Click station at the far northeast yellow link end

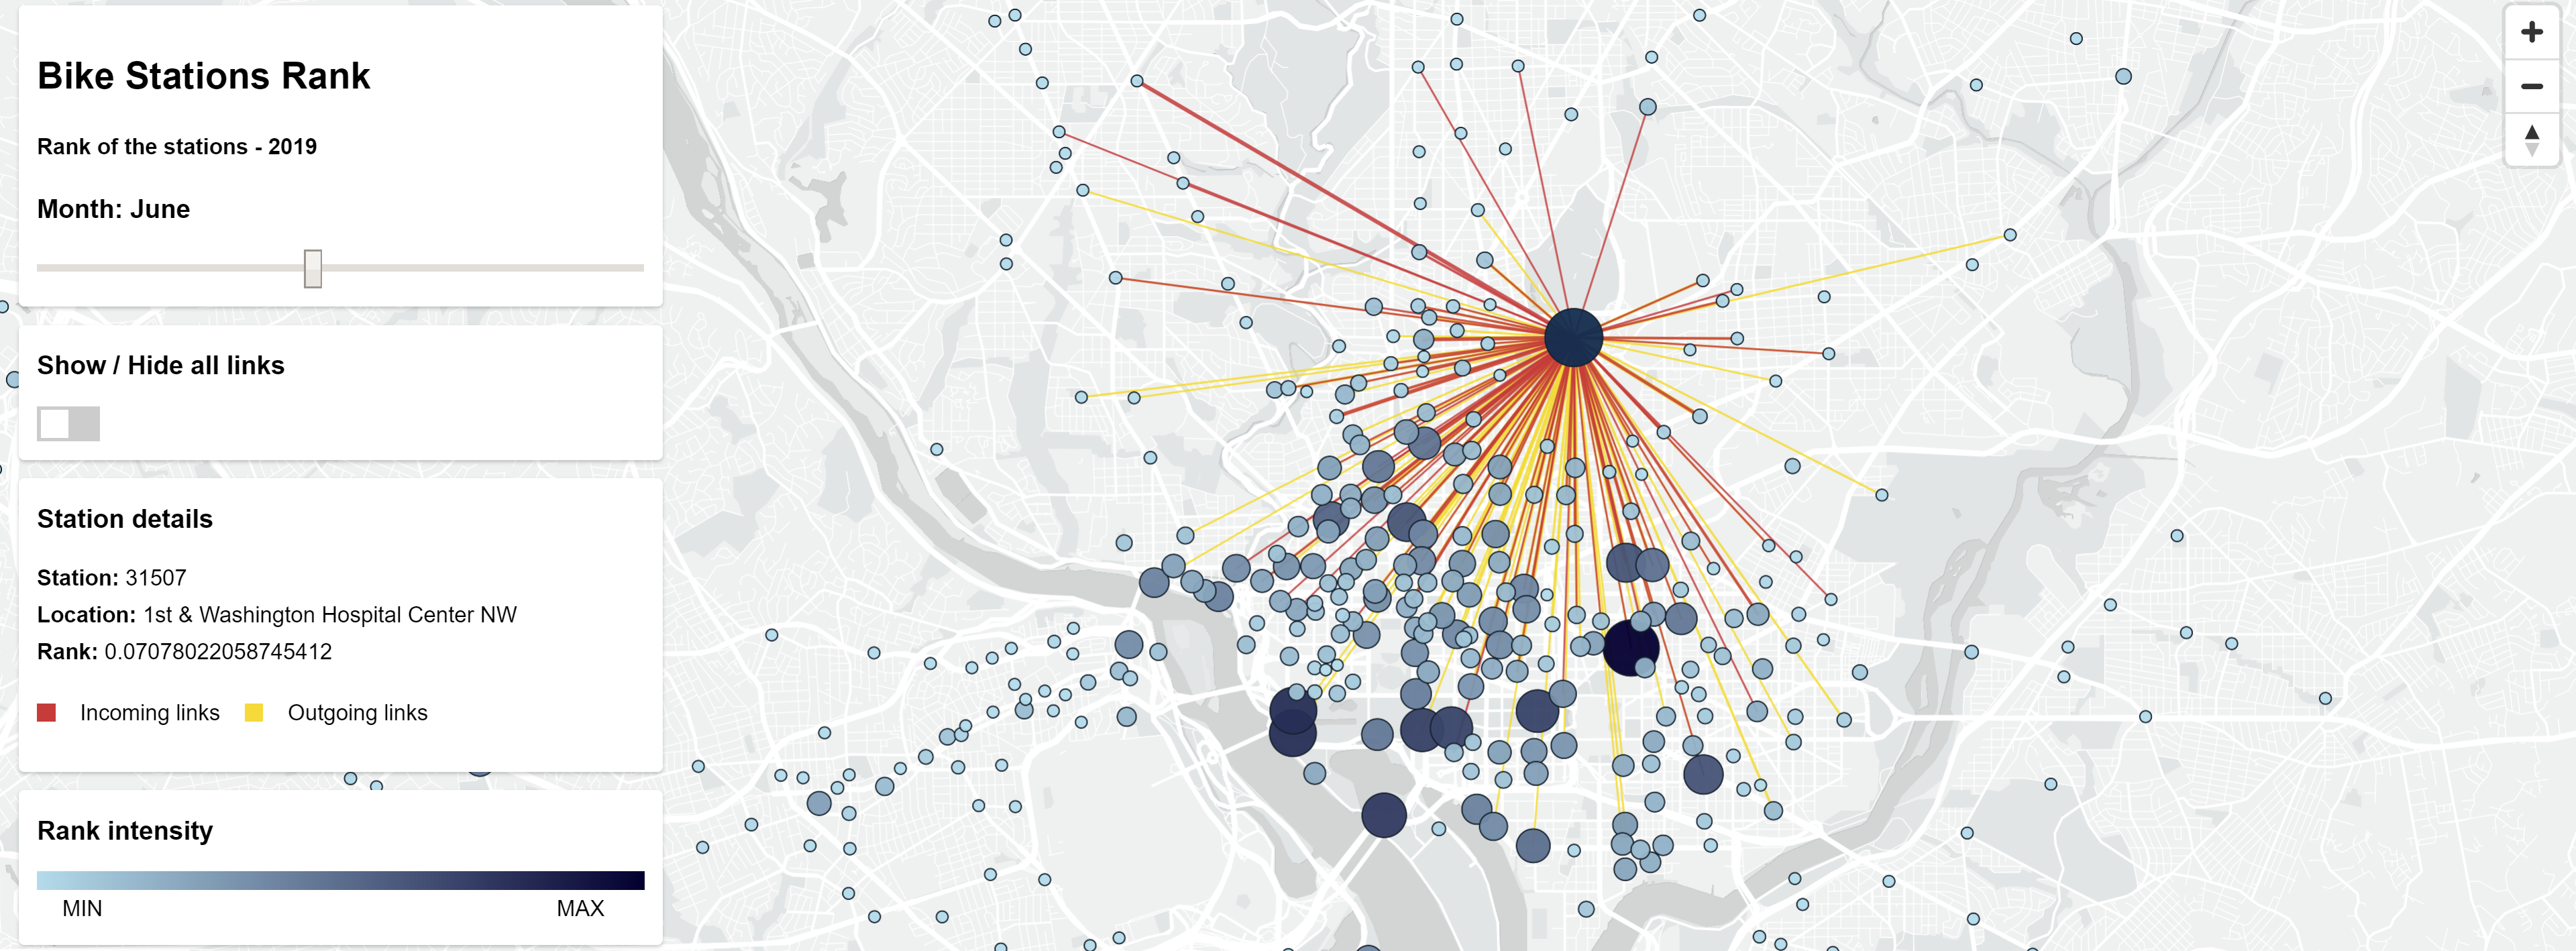(2010, 235)
